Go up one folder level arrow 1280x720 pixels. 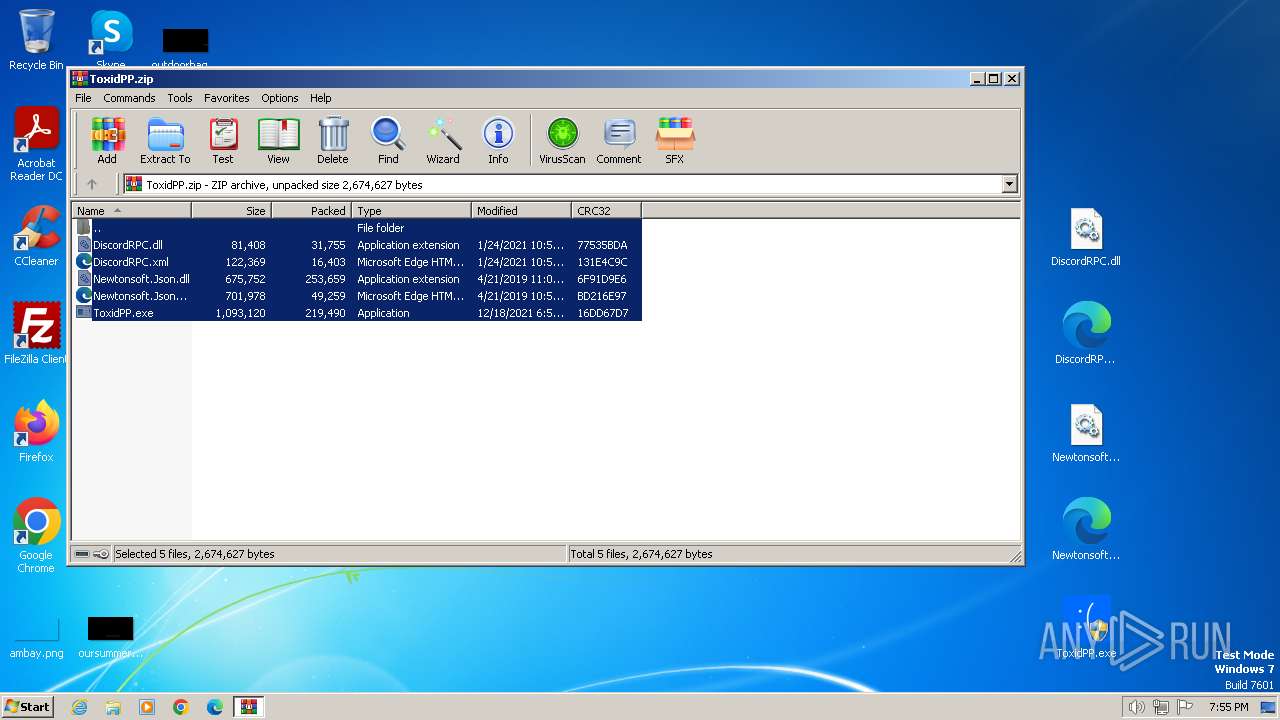tap(92, 184)
